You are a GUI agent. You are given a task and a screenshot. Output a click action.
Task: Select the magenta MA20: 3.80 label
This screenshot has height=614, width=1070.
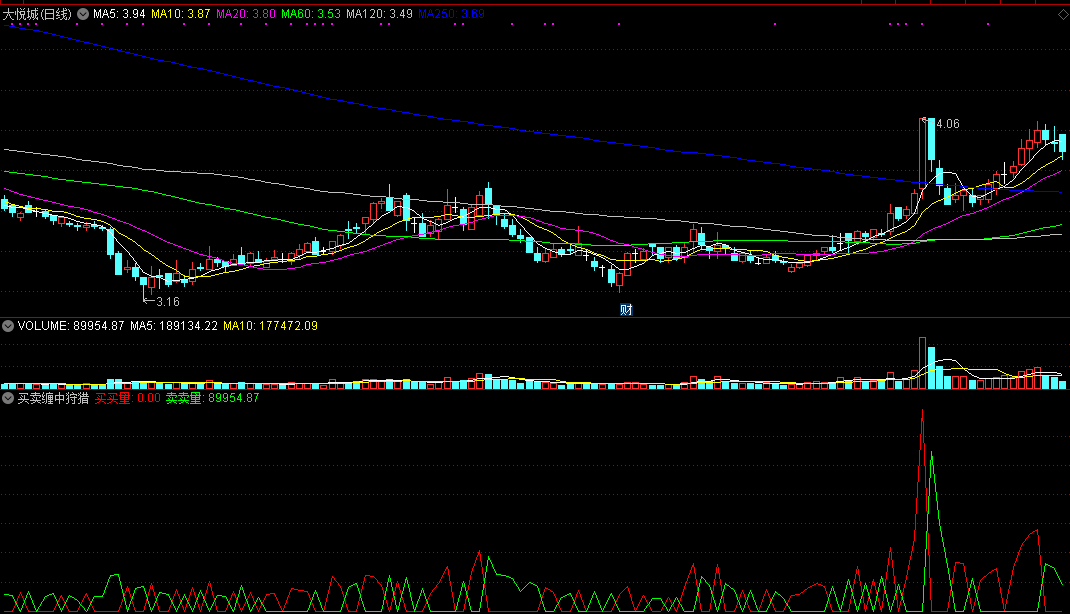click(x=246, y=14)
